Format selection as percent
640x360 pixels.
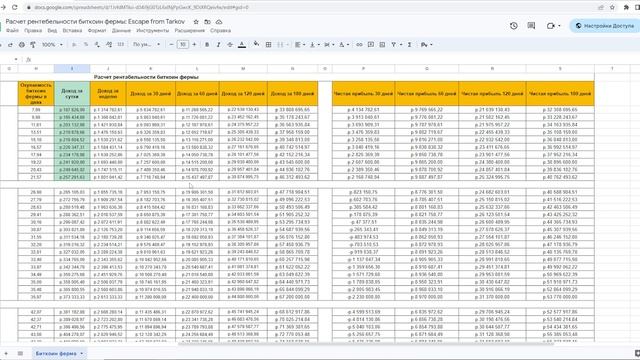tap(86, 44)
